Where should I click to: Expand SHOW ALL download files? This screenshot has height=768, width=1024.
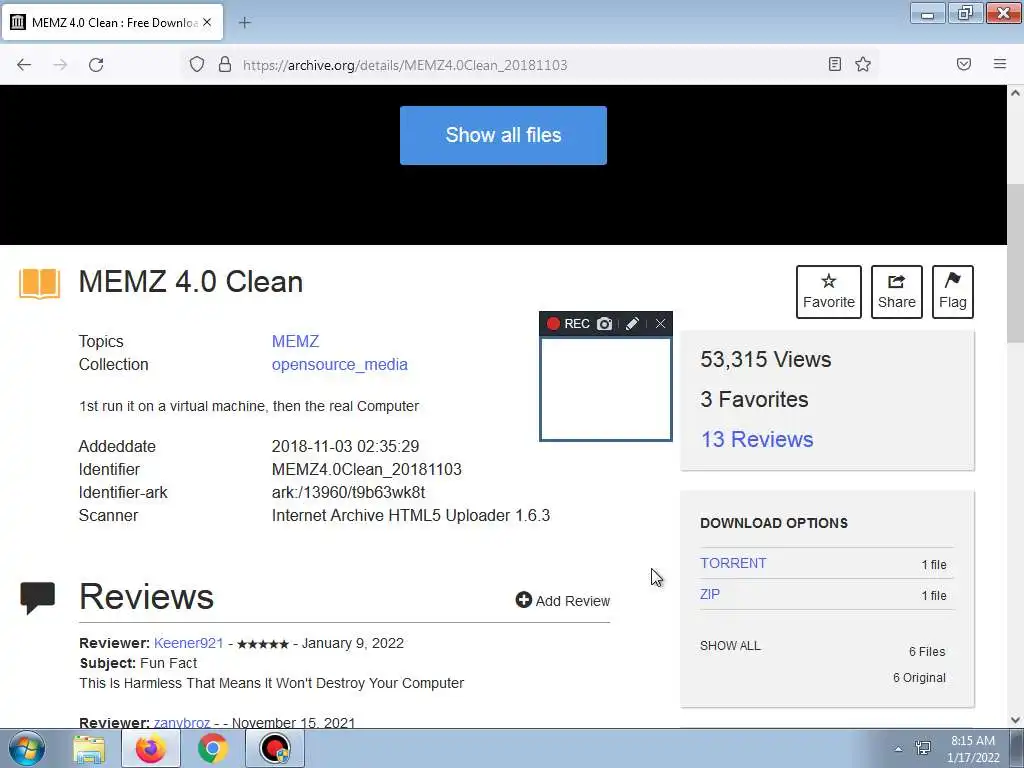coord(730,646)
